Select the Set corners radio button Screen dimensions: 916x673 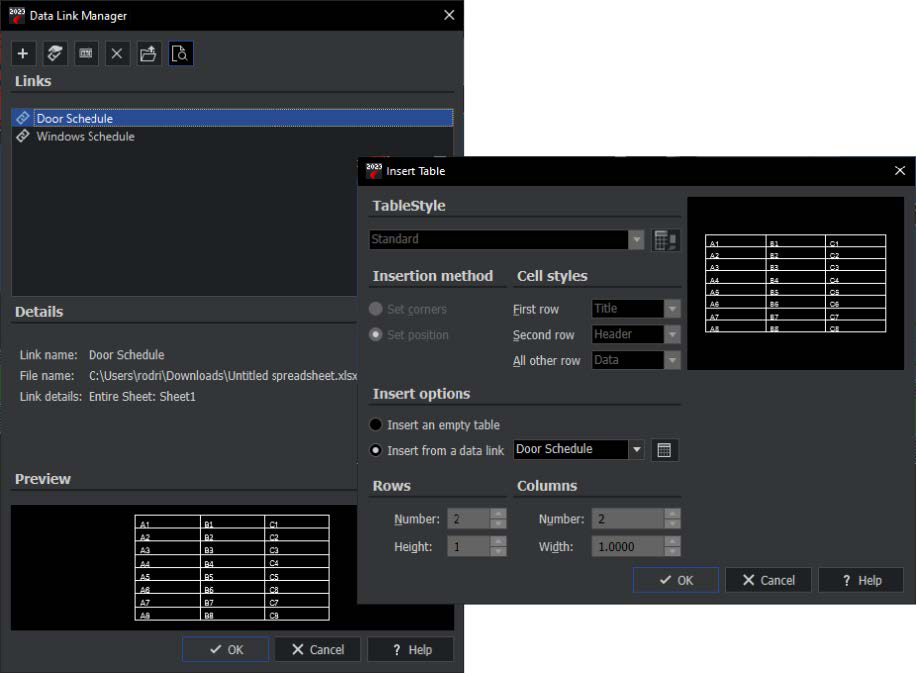[376, 308]
